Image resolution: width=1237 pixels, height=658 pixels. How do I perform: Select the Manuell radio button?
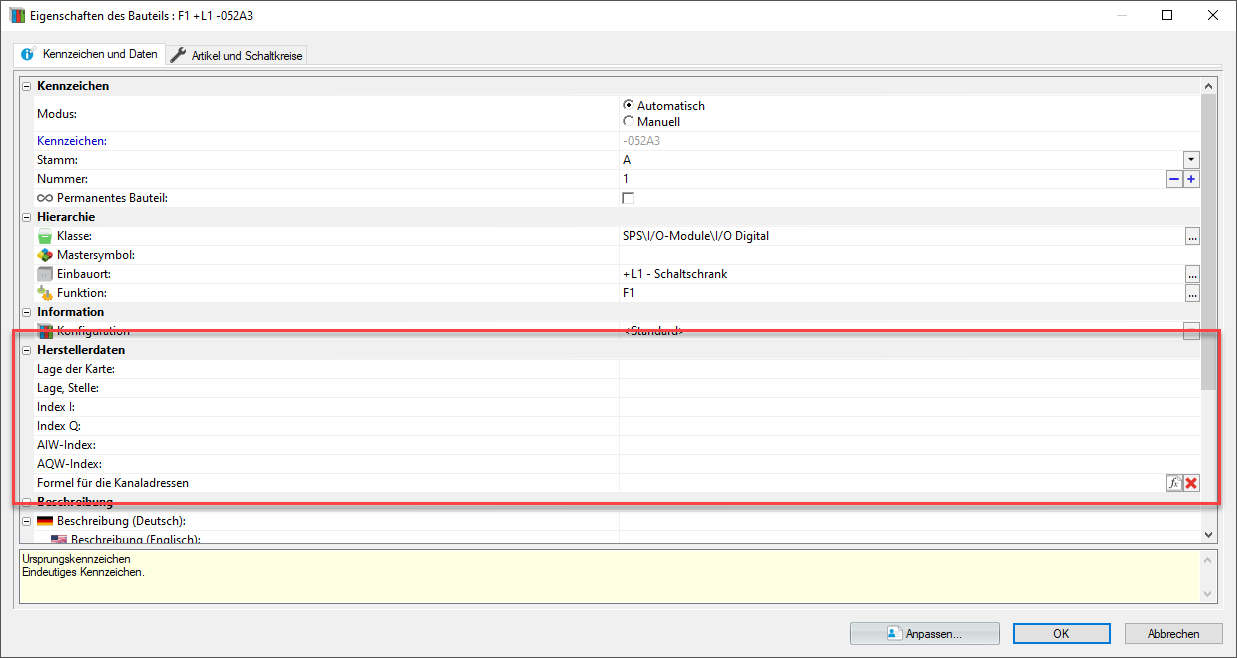pyautogui.click(x=628, y=122)
